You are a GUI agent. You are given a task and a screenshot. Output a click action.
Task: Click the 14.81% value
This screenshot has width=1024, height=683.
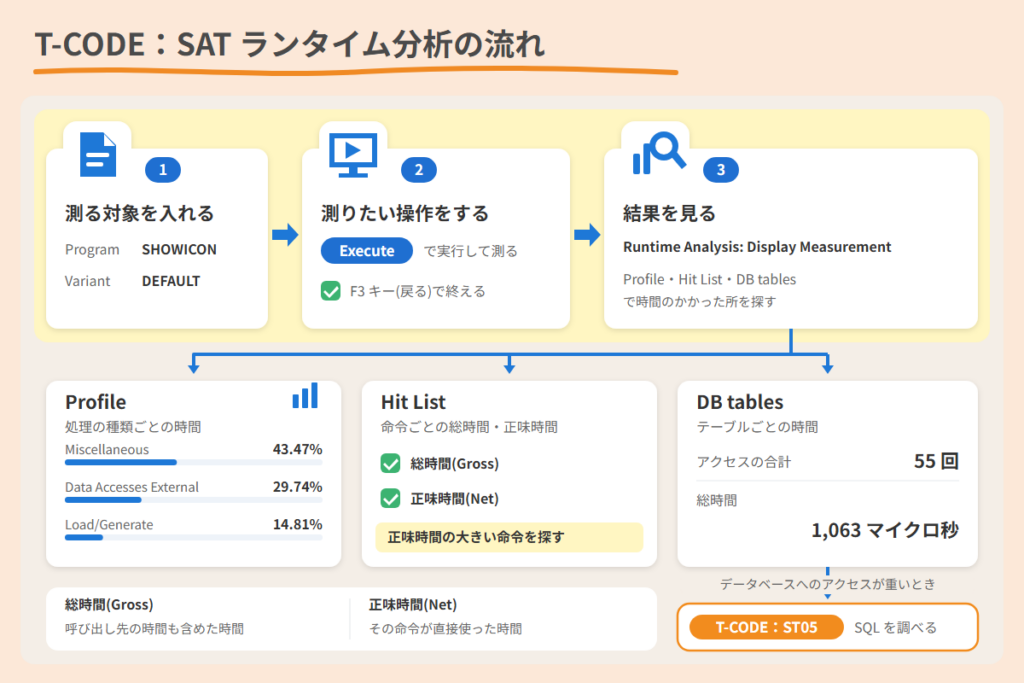(297, 524)
